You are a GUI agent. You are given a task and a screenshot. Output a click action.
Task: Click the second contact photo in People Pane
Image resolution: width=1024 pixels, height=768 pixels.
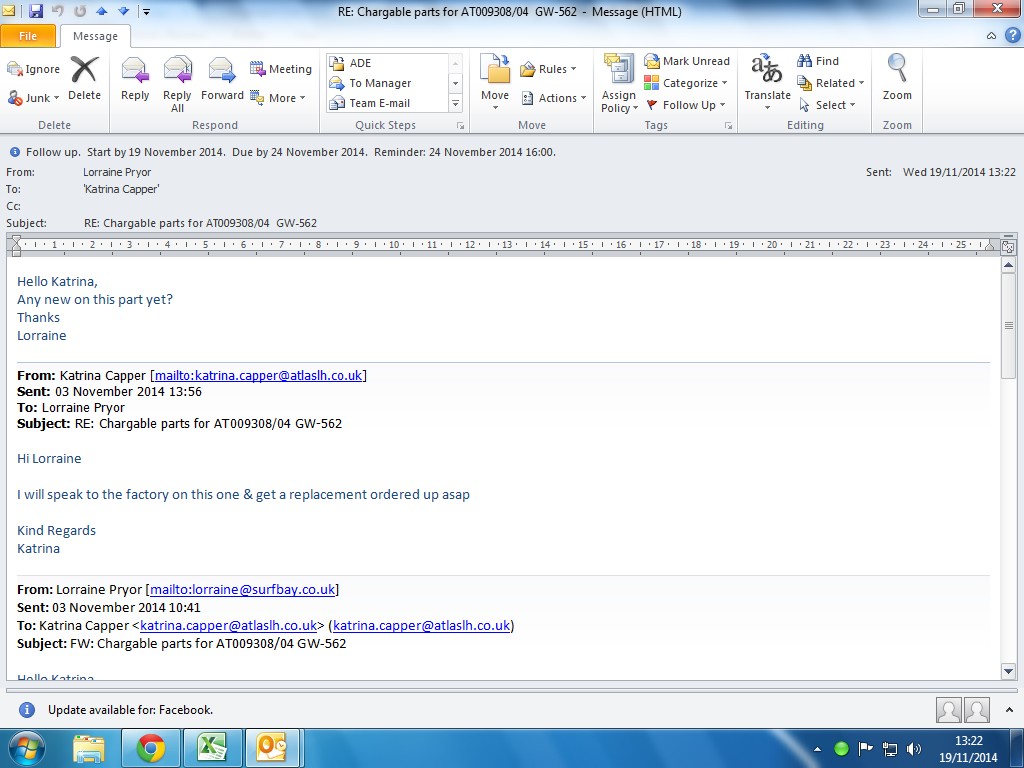977,710
